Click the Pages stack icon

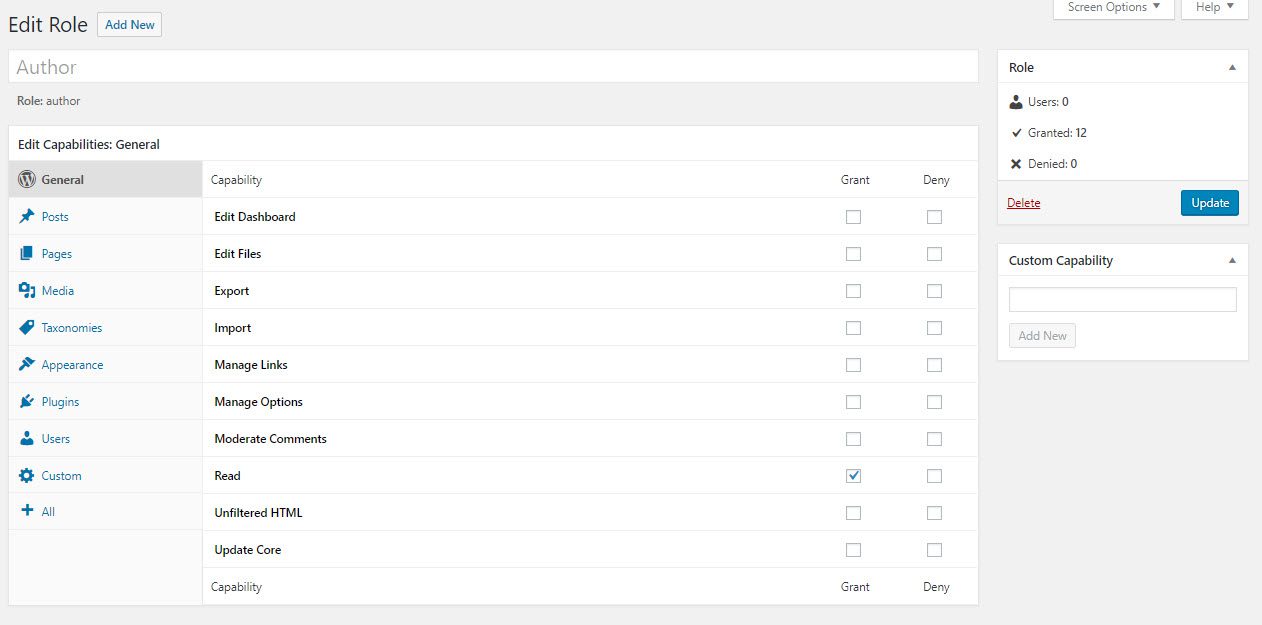27,253
